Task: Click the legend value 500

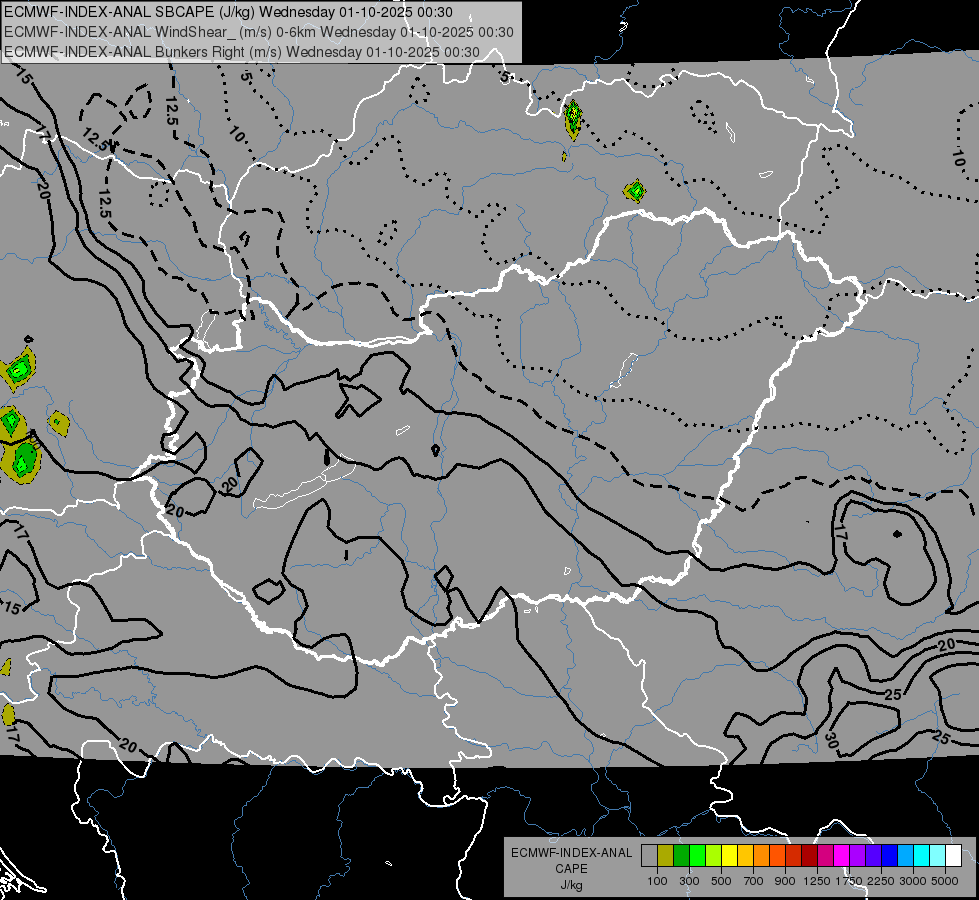Action: click(x=721, y=881)
